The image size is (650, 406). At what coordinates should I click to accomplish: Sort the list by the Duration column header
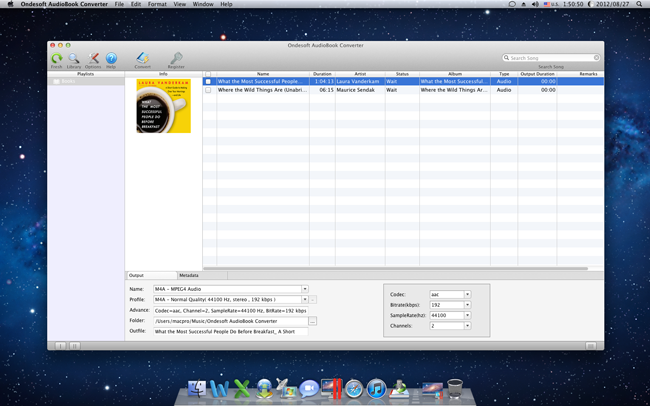[x=322, y=74]
